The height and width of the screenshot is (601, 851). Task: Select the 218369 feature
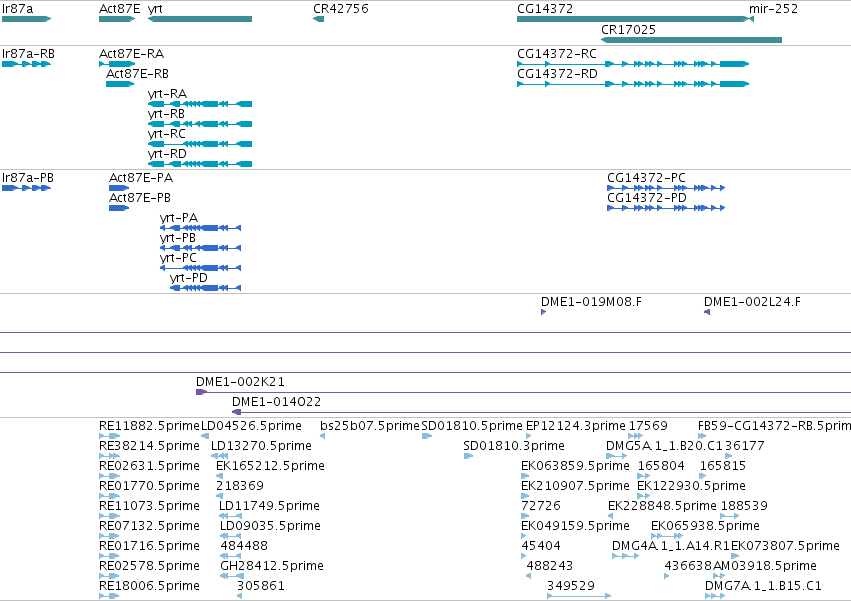[x=219, y=496]
